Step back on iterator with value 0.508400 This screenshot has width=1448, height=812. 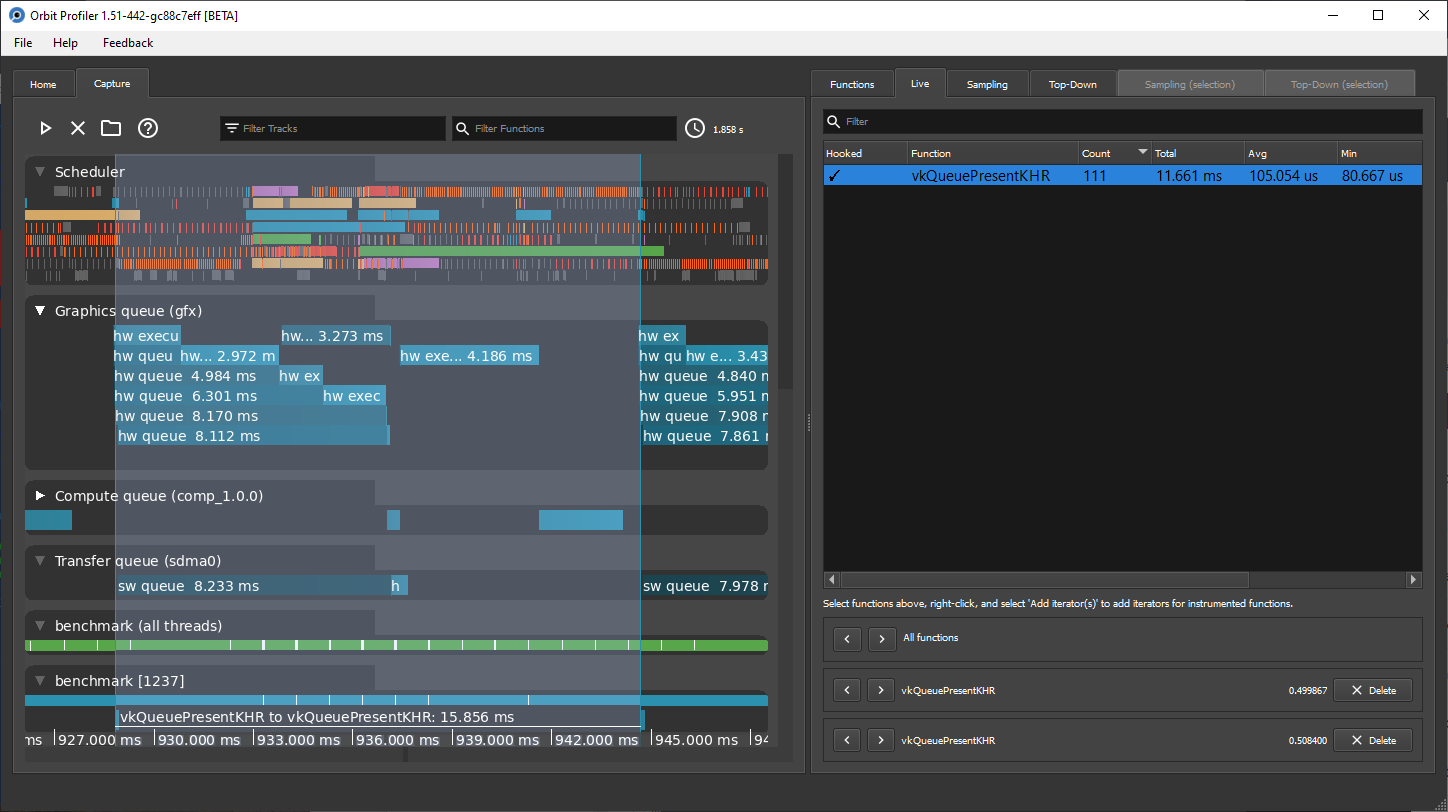point(847,740)
